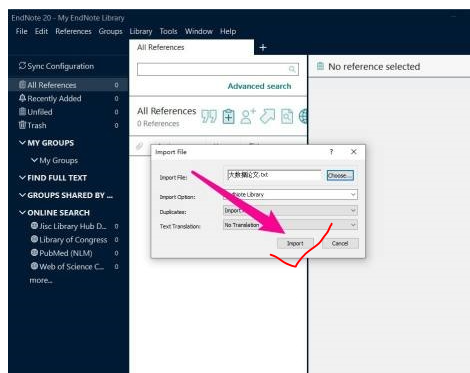
Task: Open the Groups menu
Action: tap(110, 31)
